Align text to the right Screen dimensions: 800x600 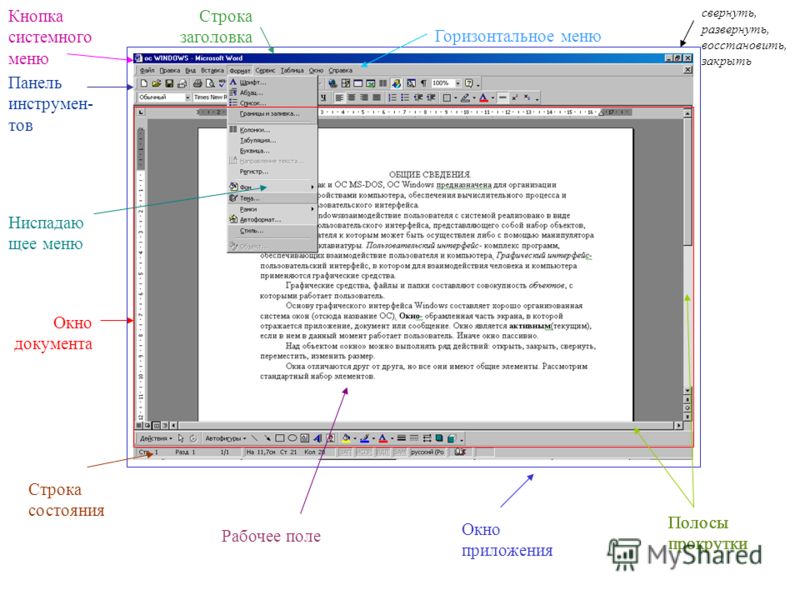pos(364,97)
